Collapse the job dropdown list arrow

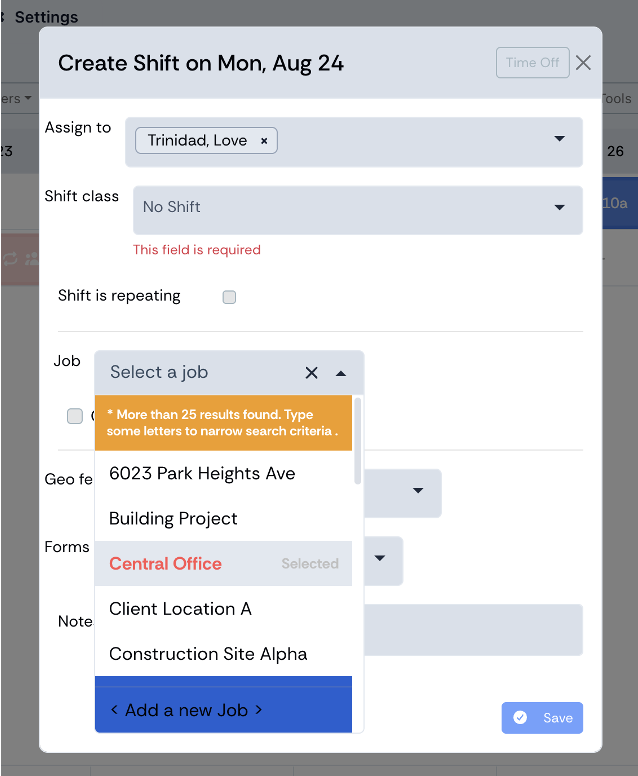(341, 374)
